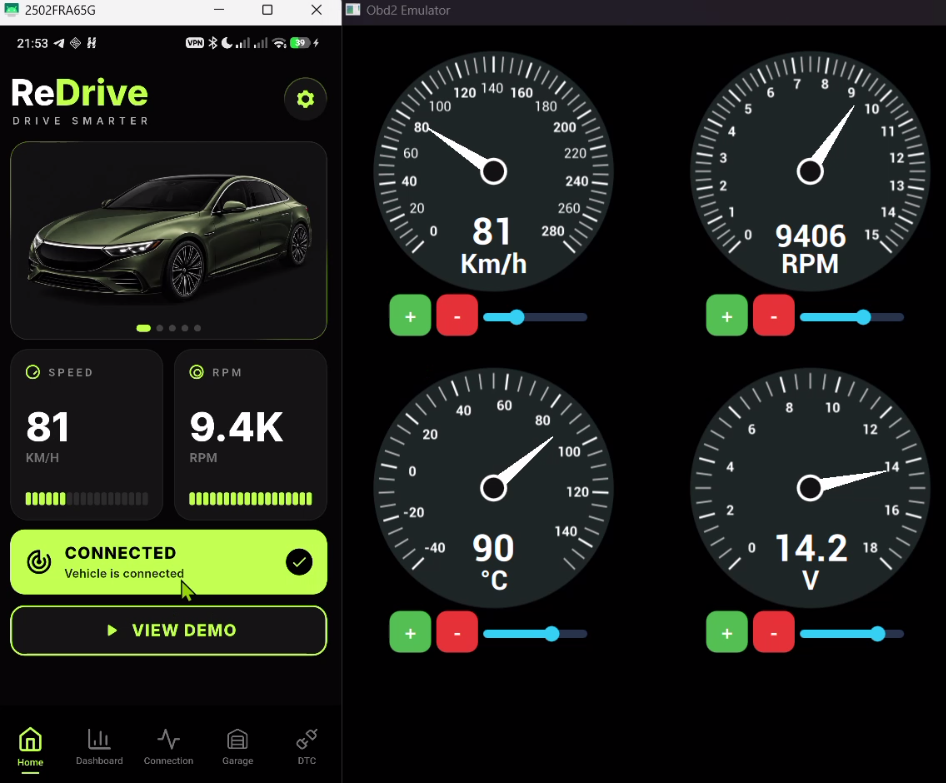The width and height of the screenshot is (946, 783).
Task: Click the RPM slider handle
Action: pos(863,317)
